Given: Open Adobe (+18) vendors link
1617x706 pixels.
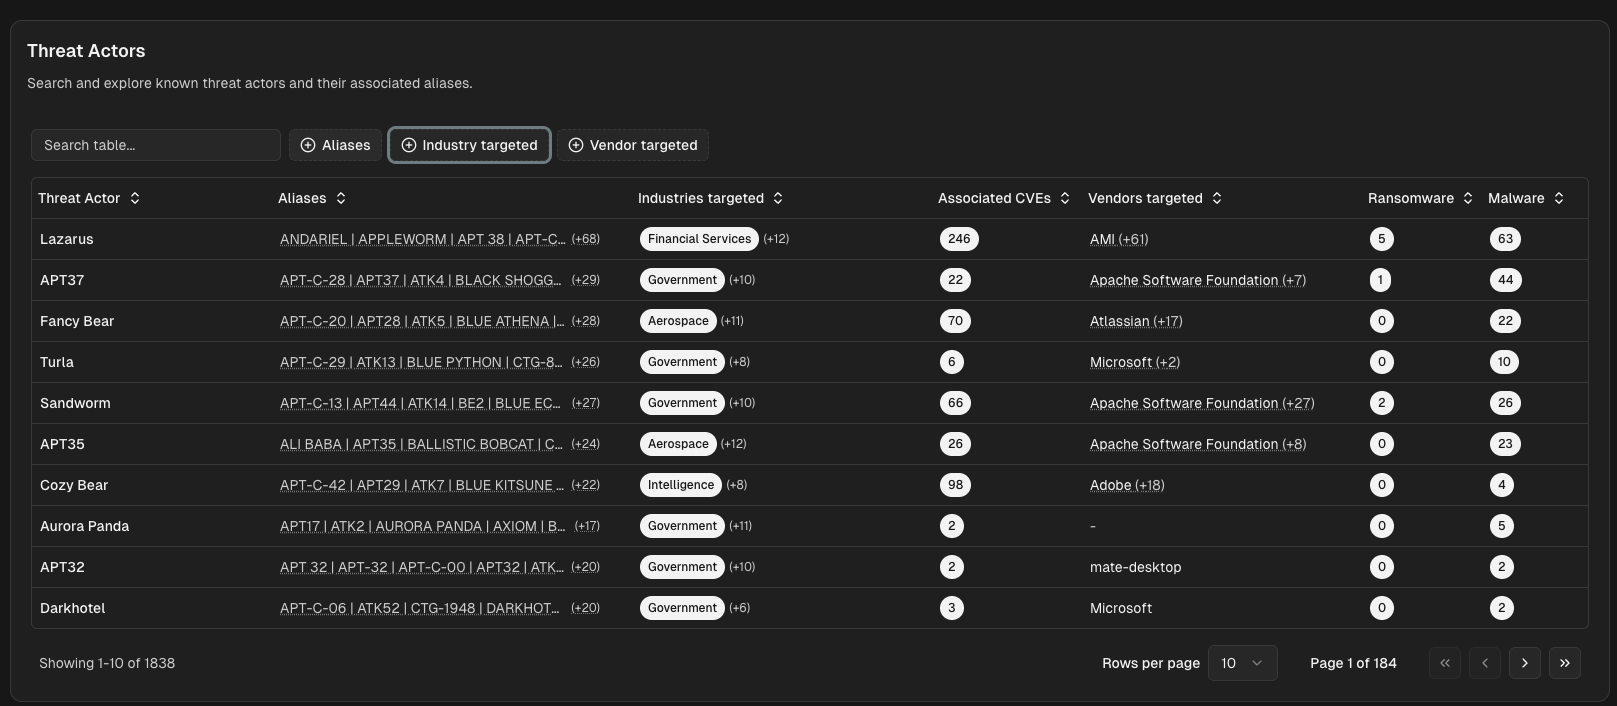Looking at the screenshot, I should click(x=1127, y=485).
